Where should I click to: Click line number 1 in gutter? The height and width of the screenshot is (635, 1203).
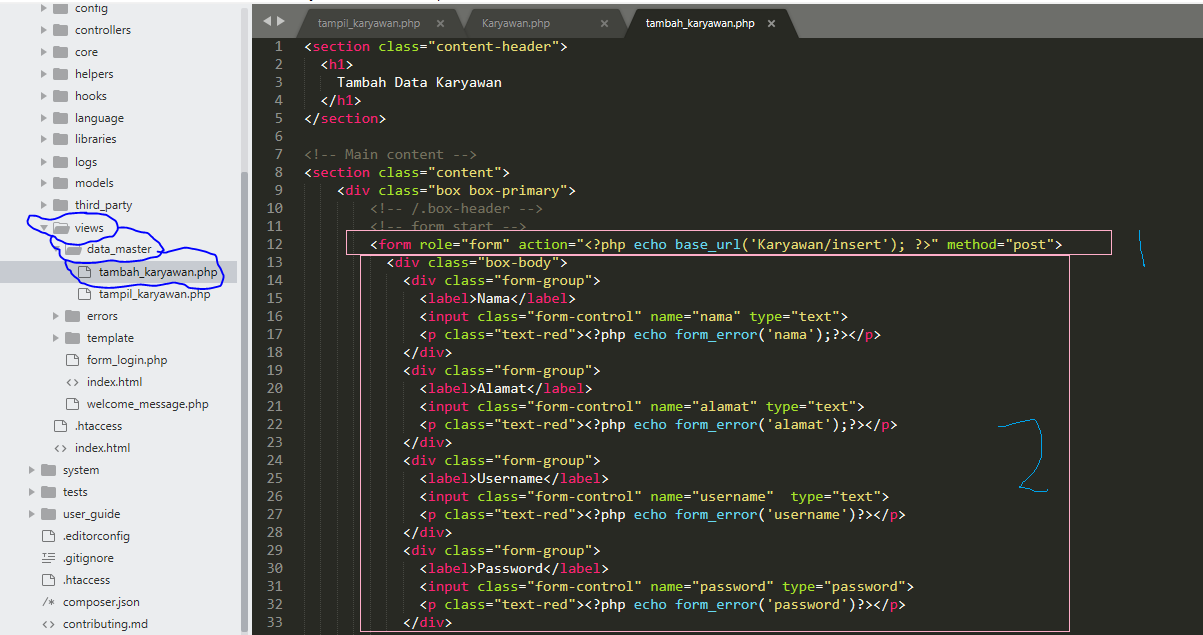[279, 46]
